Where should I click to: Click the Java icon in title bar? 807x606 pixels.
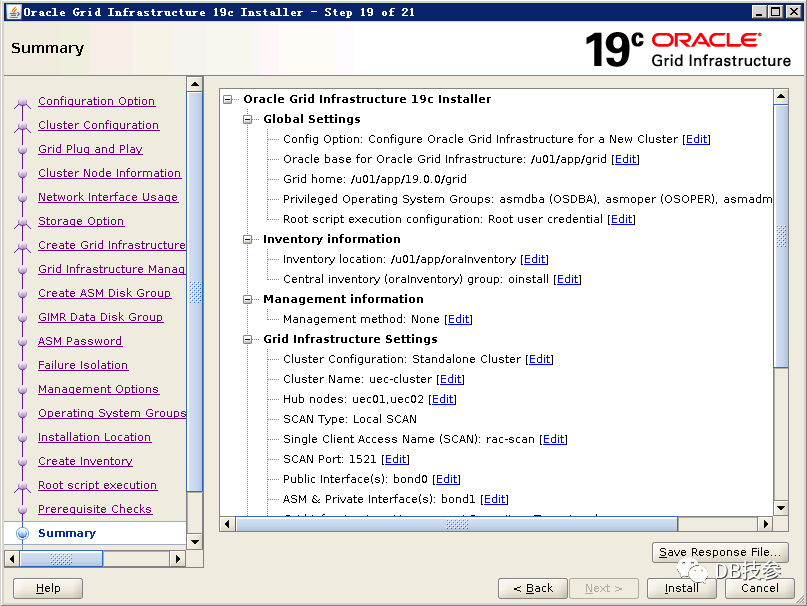click(x=12, y=12)
